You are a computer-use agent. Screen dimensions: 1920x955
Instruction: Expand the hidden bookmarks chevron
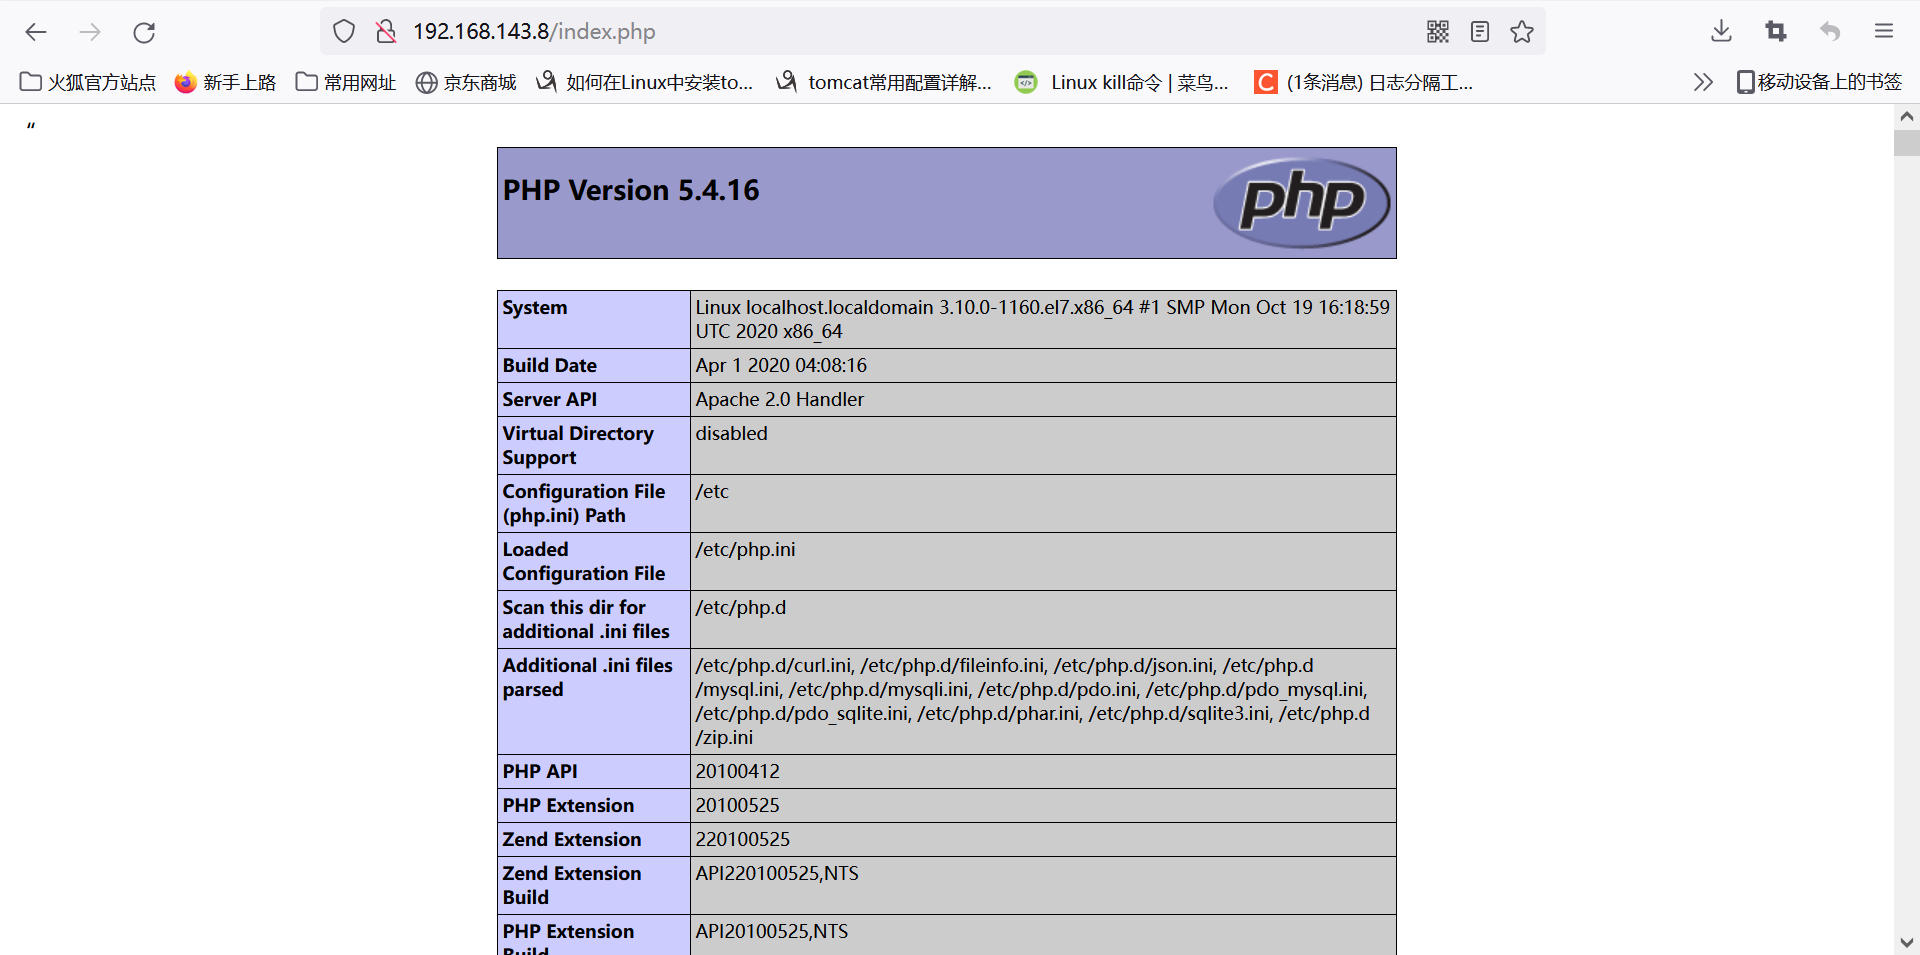(1703, 82)
